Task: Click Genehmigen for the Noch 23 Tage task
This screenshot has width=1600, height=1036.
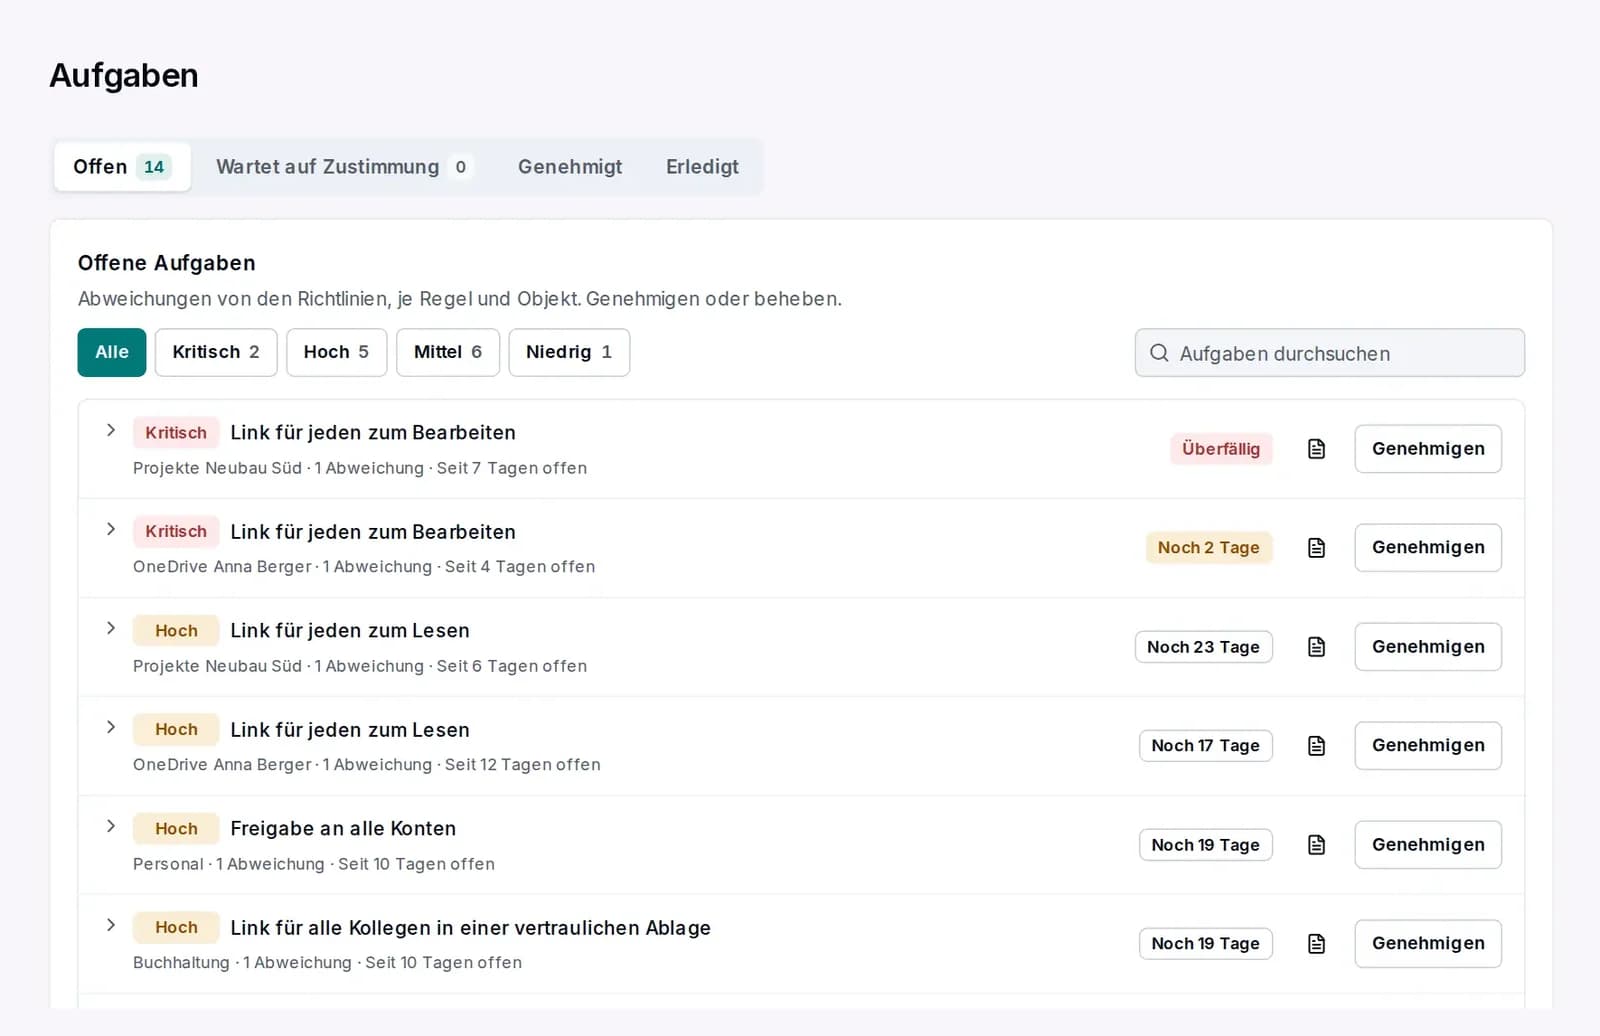Action: click(x=1428, y=647)
